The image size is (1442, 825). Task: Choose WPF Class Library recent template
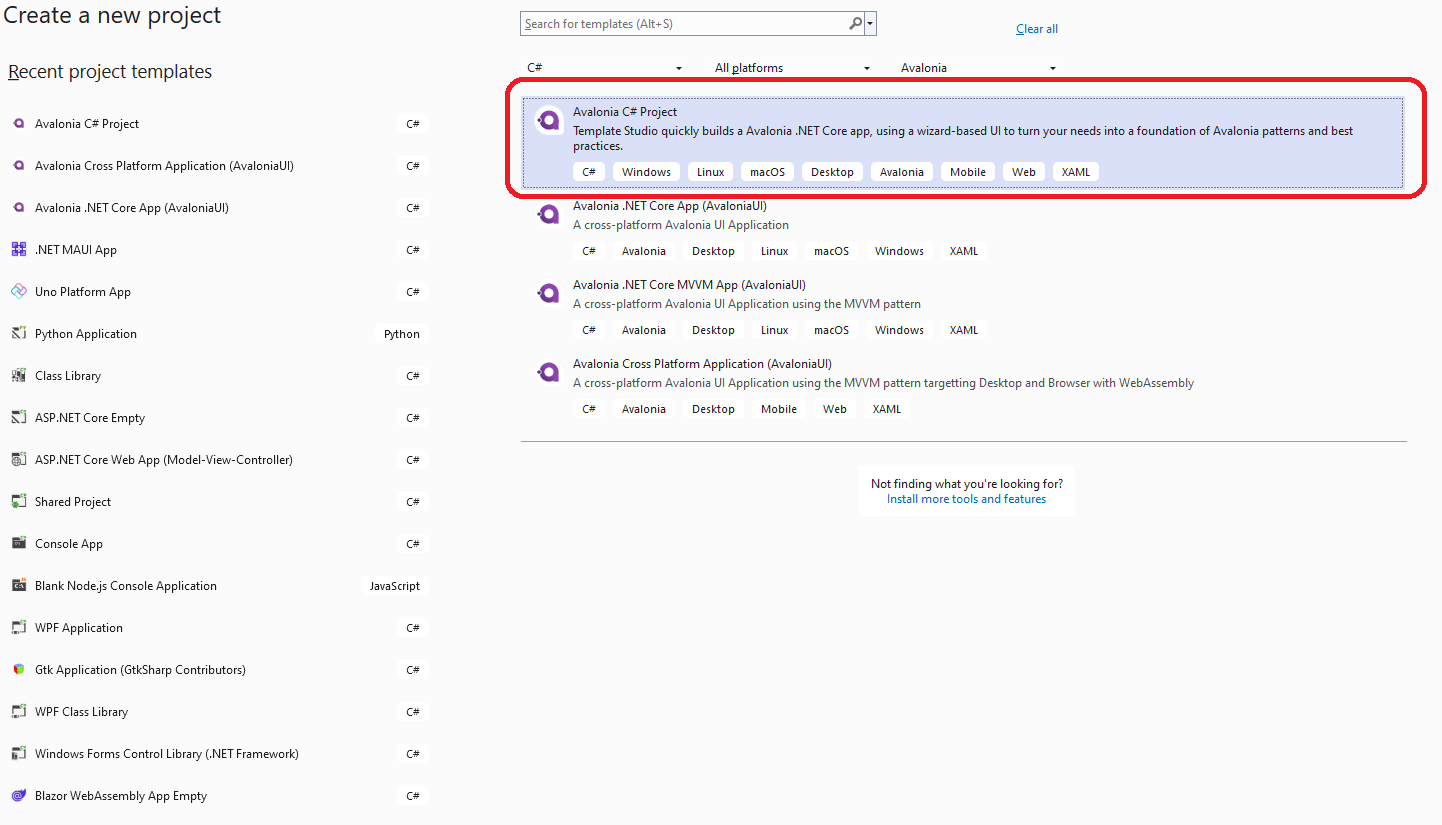tap(217, 712)
